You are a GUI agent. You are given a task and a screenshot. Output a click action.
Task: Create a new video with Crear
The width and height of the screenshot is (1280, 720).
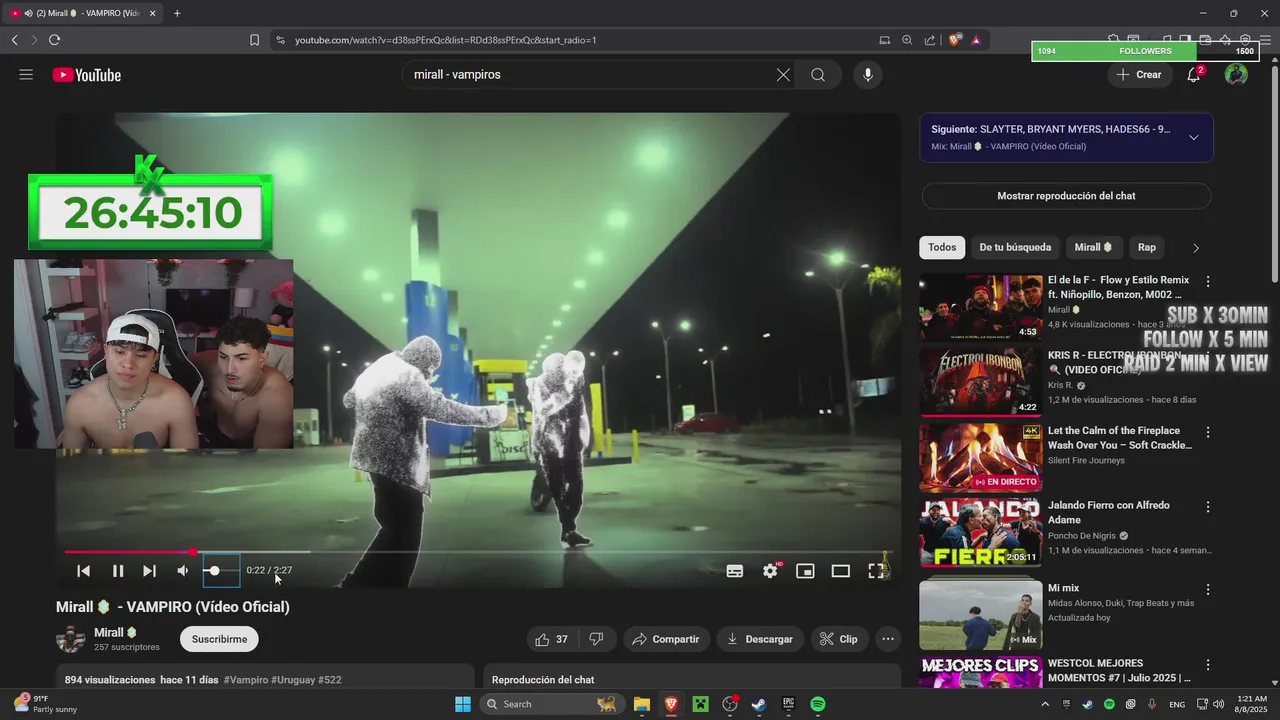coord(1139,75)
